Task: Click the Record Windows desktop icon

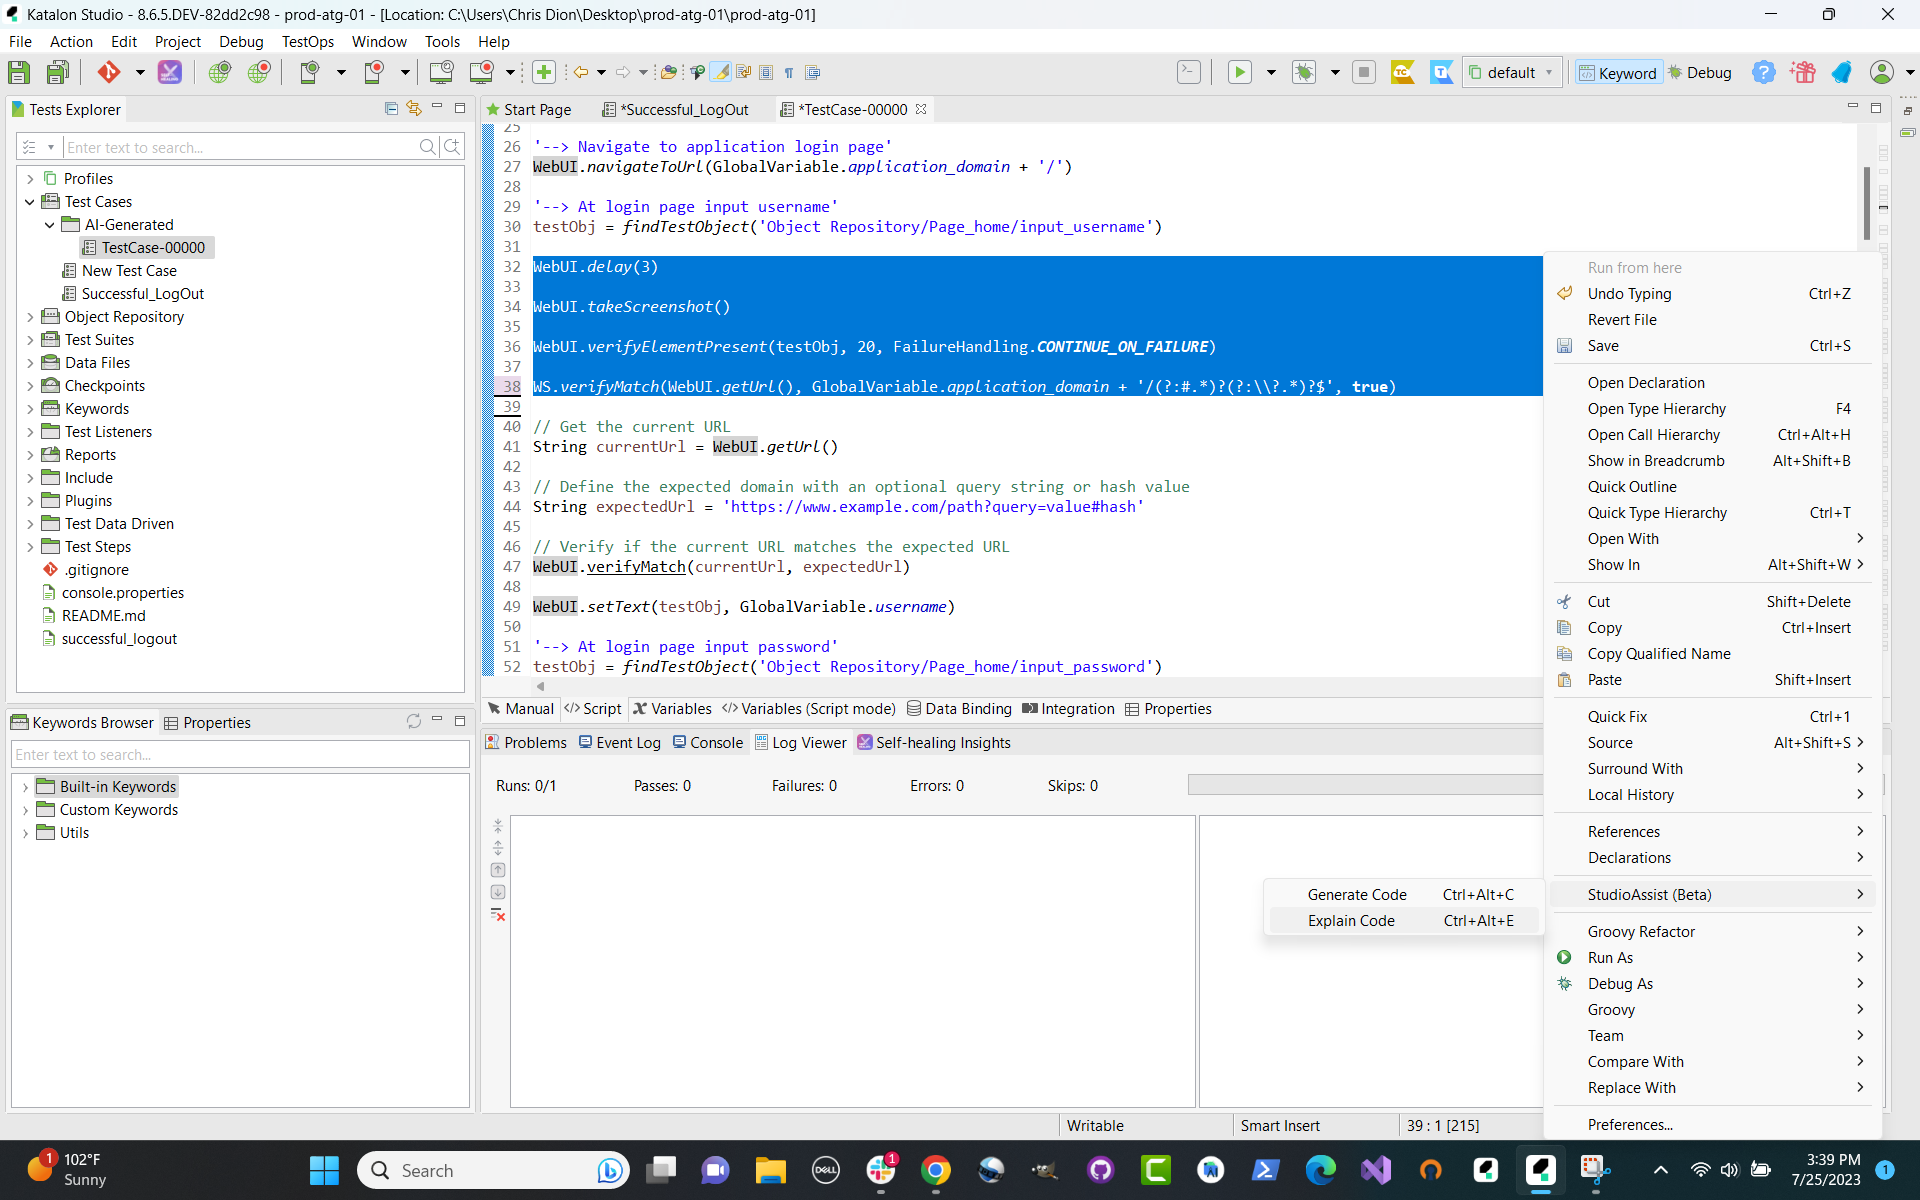Action: (481, 72)
